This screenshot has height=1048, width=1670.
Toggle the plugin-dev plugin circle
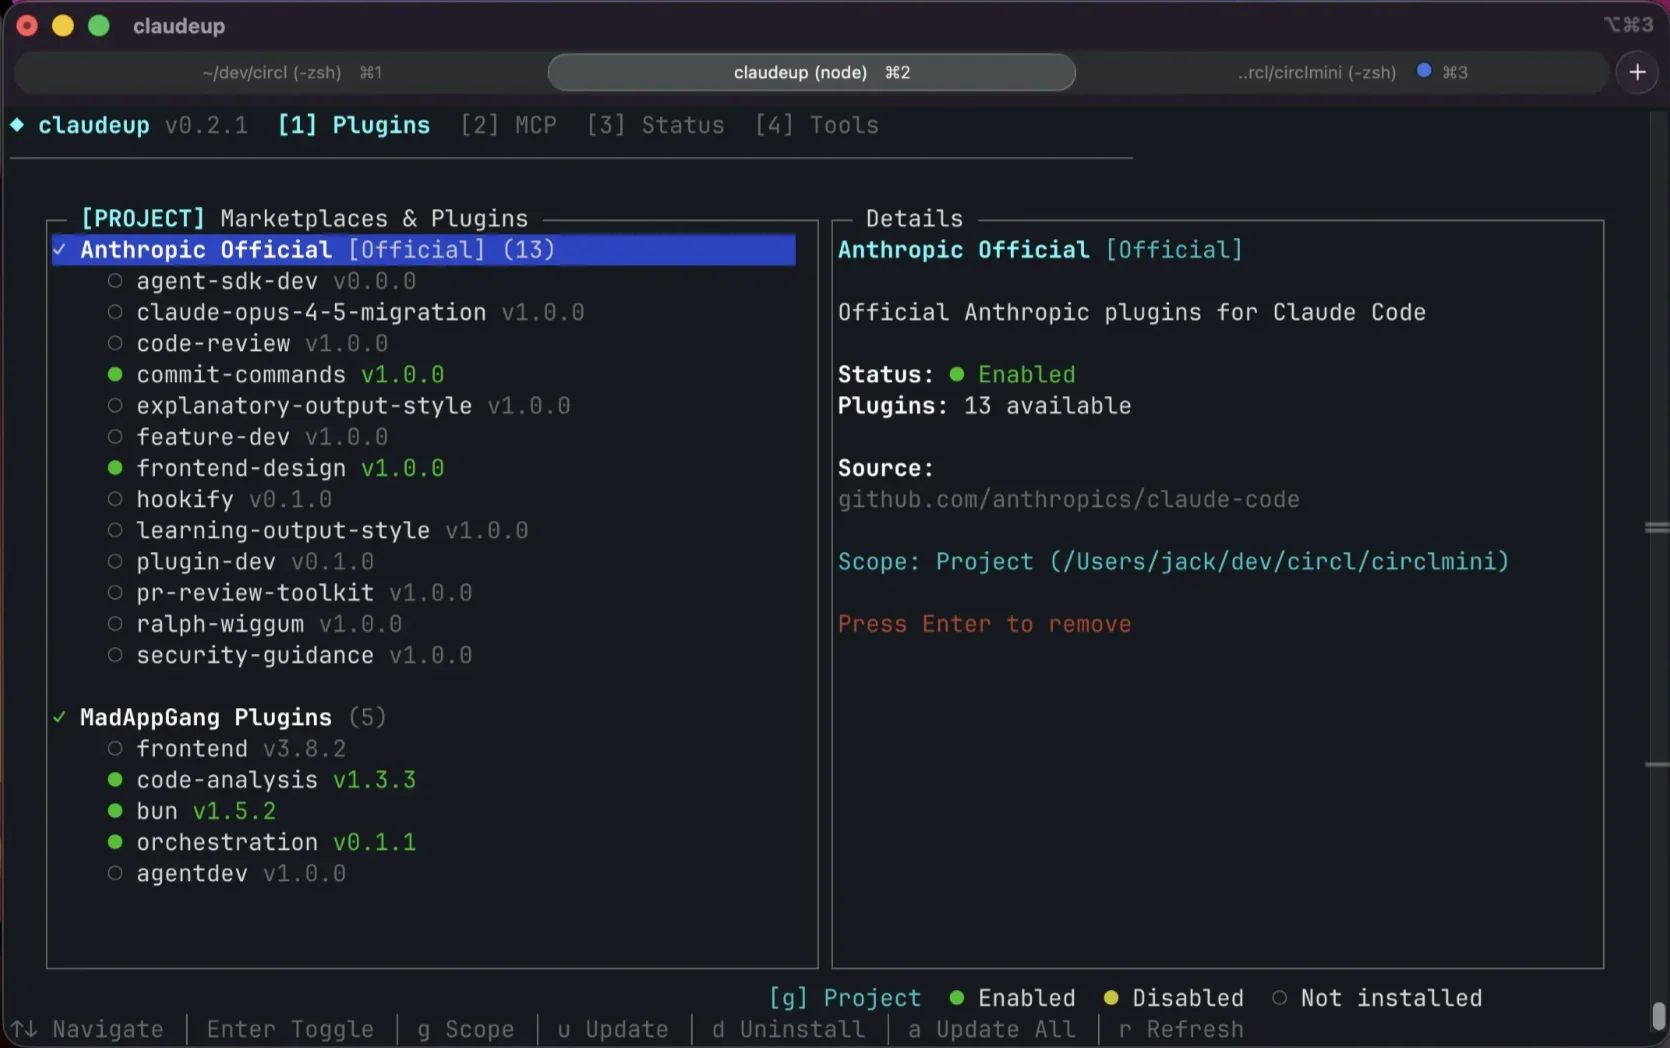click(x=115, y=561)
